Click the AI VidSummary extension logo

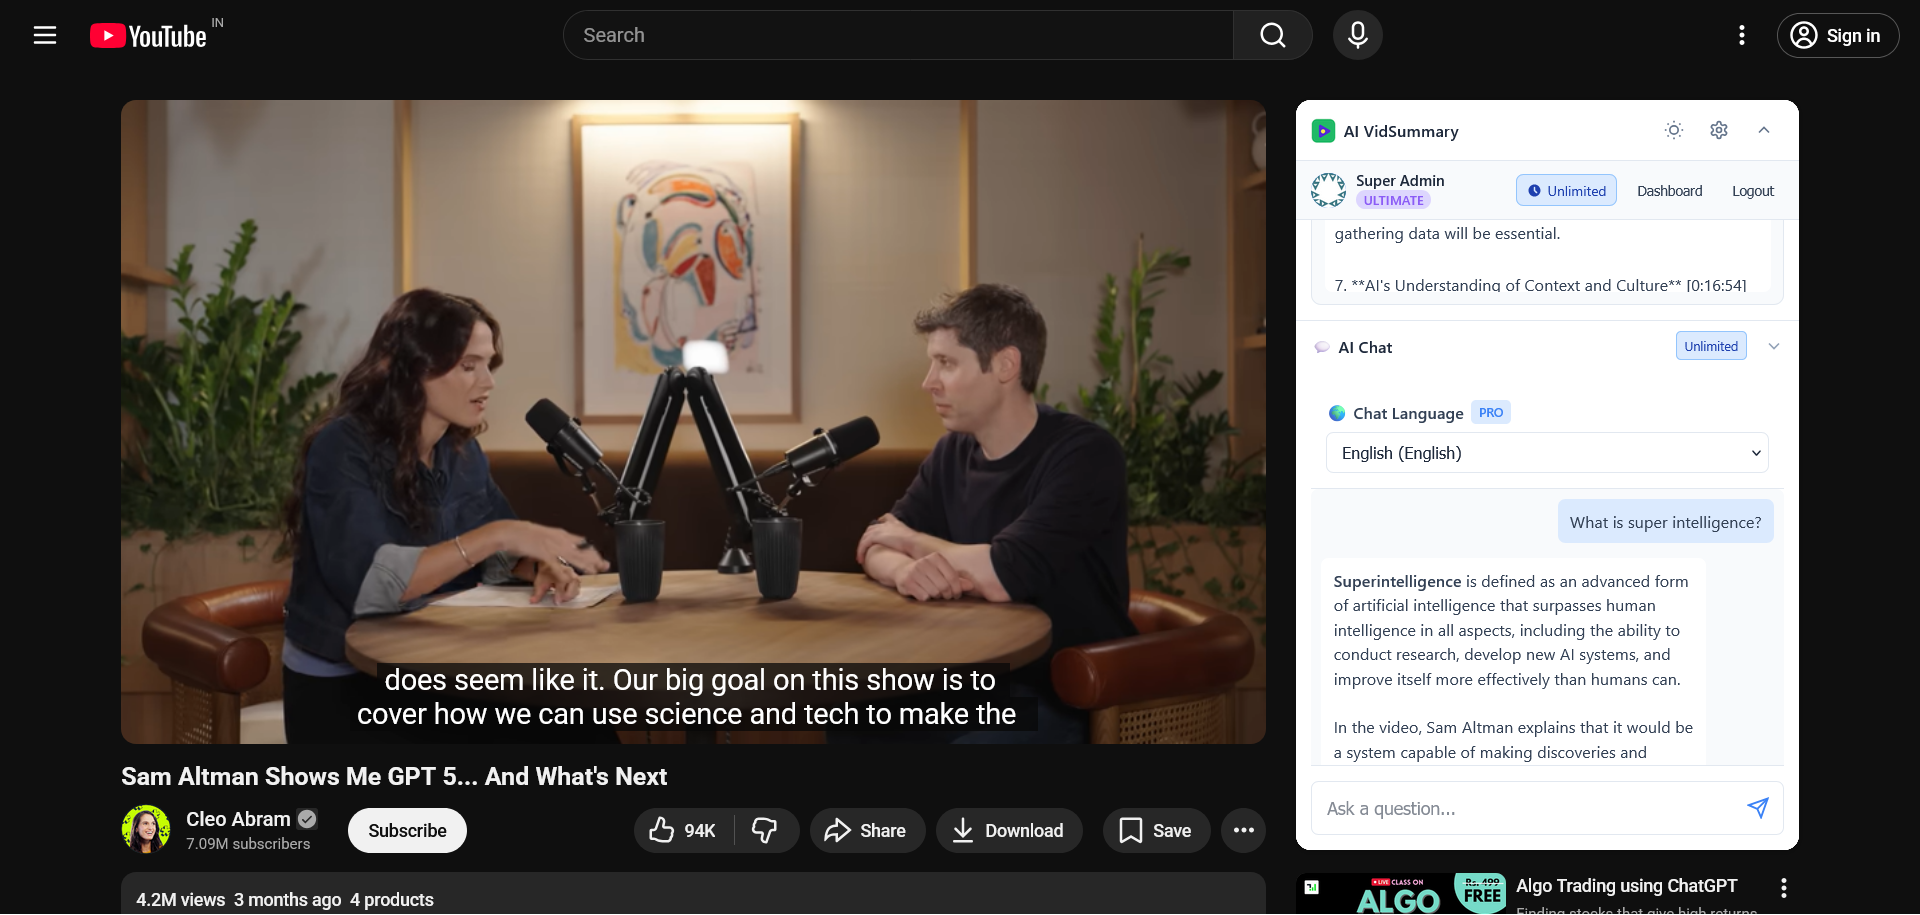pyautogui.click(x=1324, y=130)
